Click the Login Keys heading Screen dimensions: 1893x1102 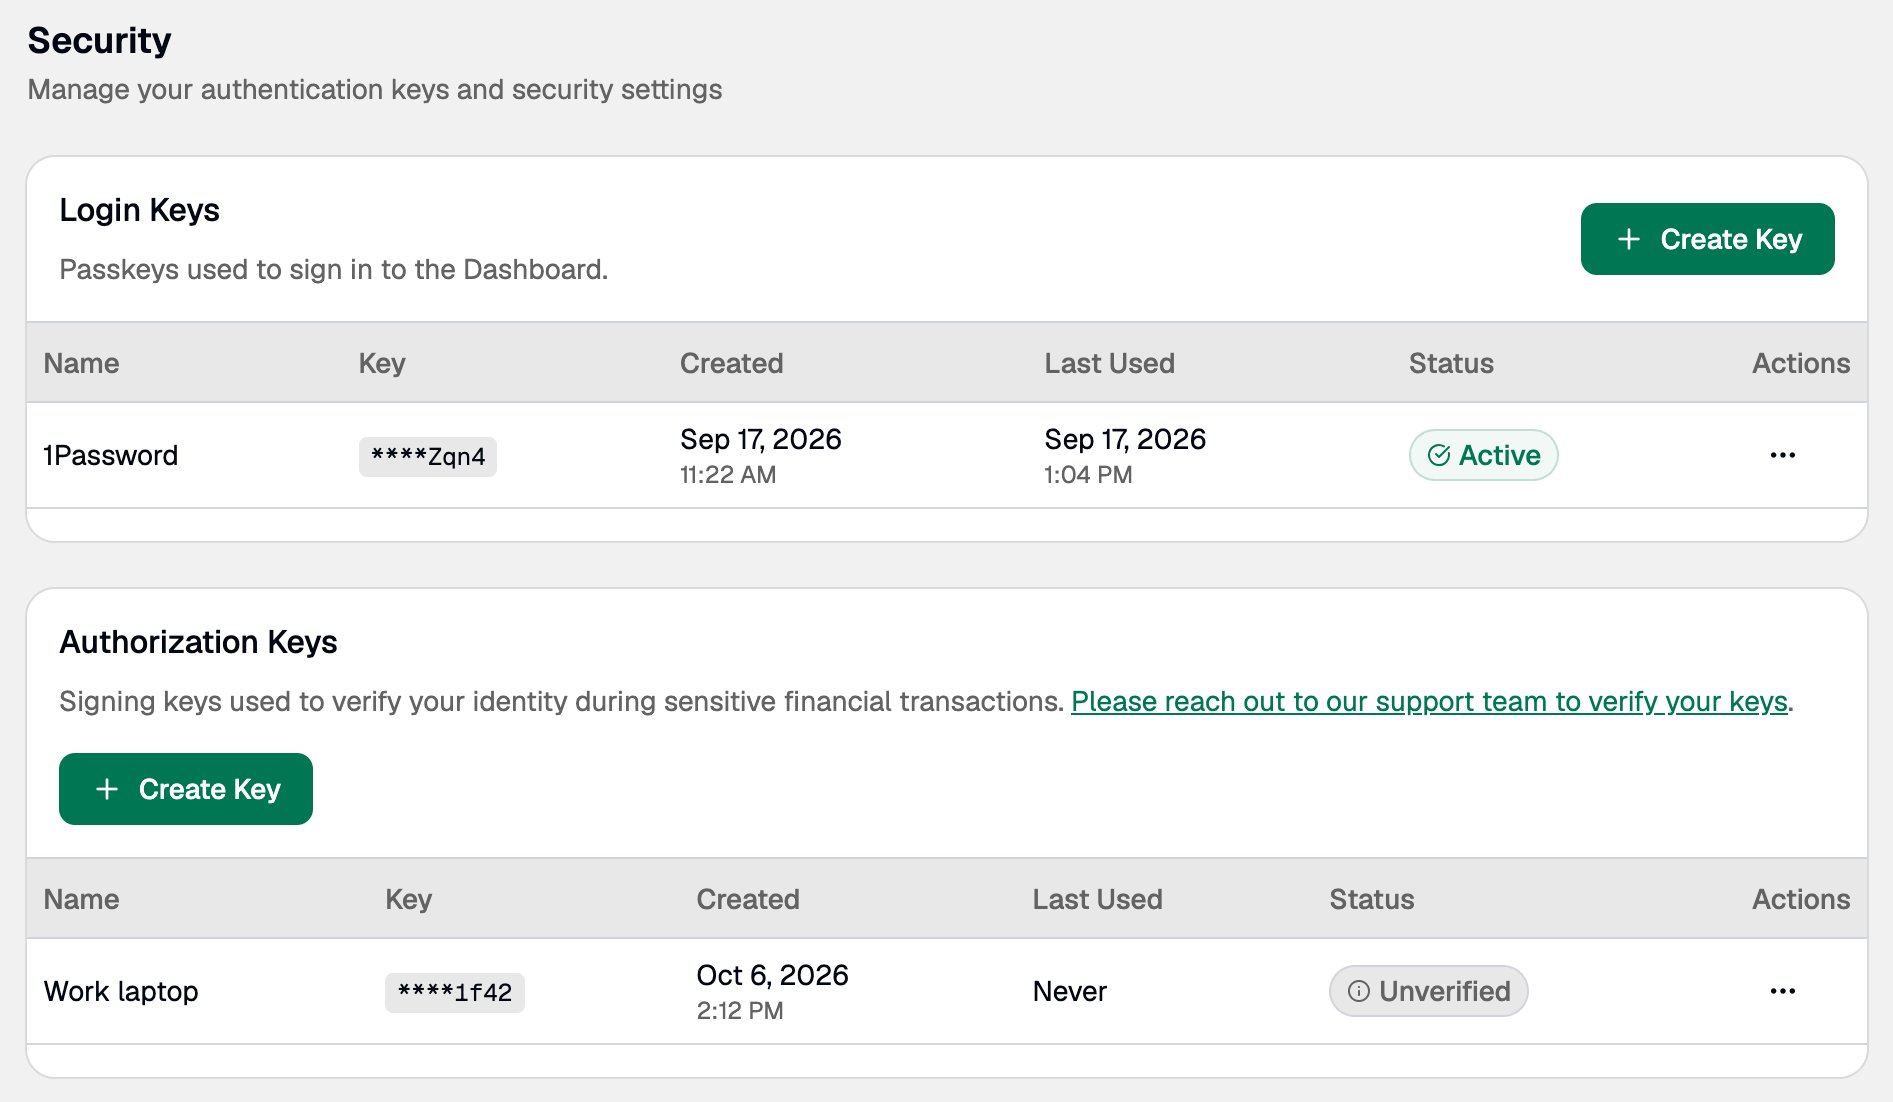click(x=139, y=210)
